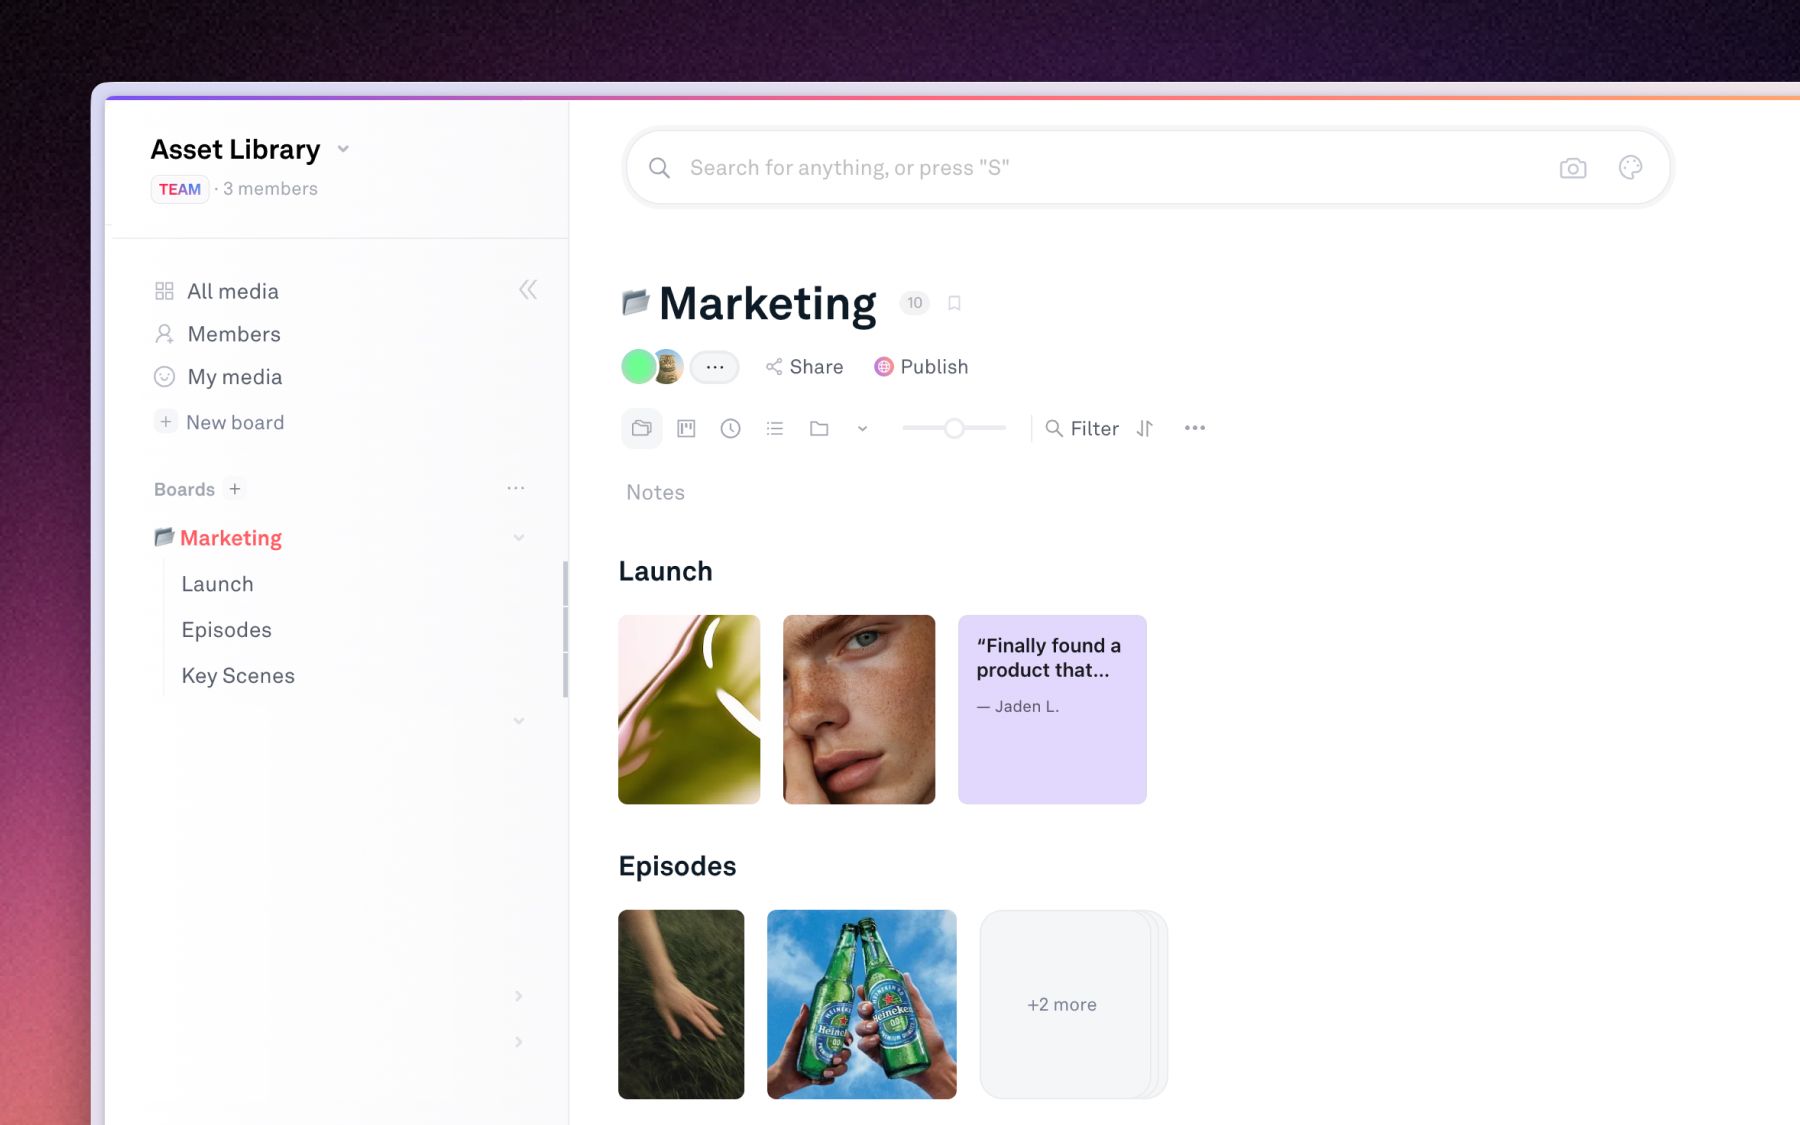
Task: Bookmark the Marketing board
Action: (x=954, y=303)
